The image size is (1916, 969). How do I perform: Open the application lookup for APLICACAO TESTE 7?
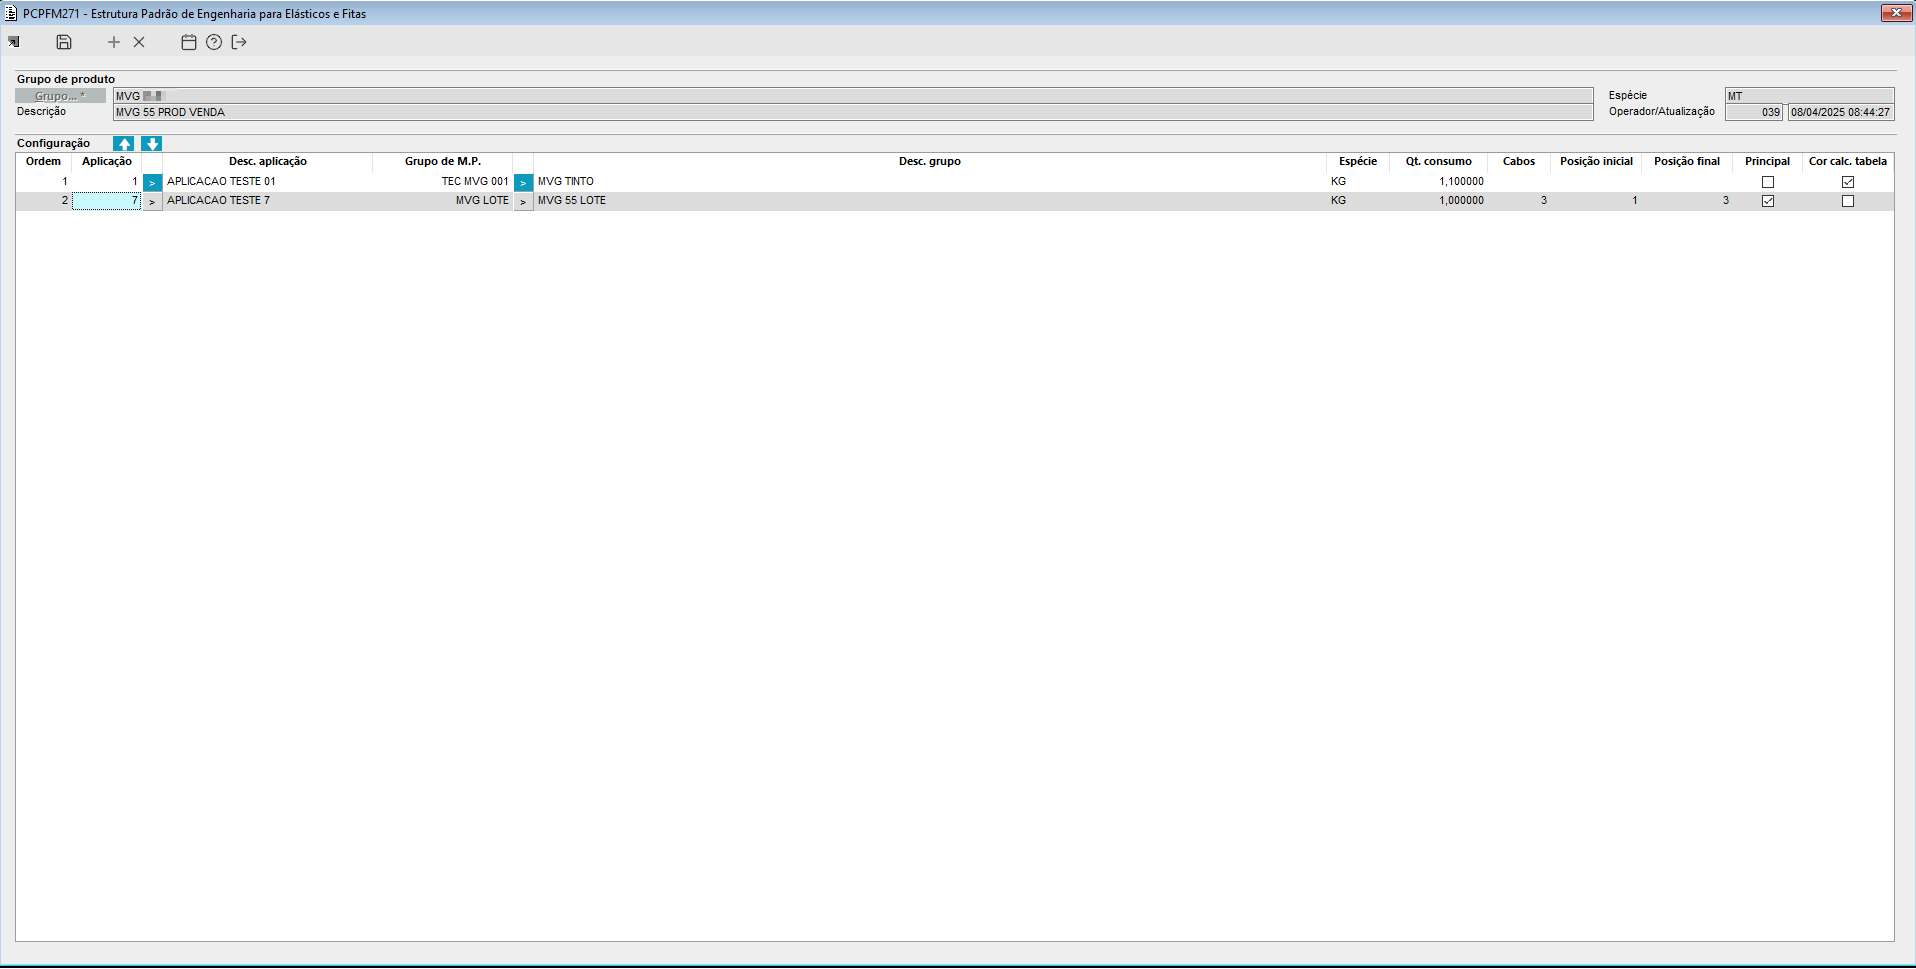click(152, 202)
